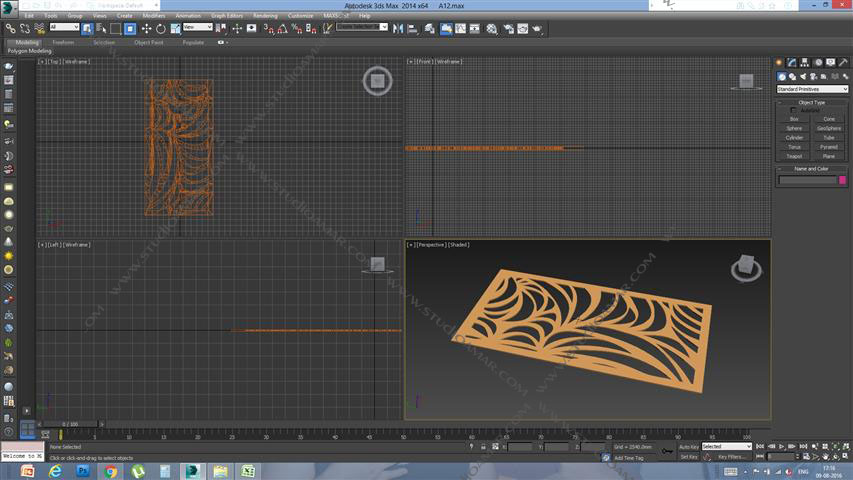
Task: Collapse the Object Type rollout
Action: pyautogui.click(x=811, y=102)
